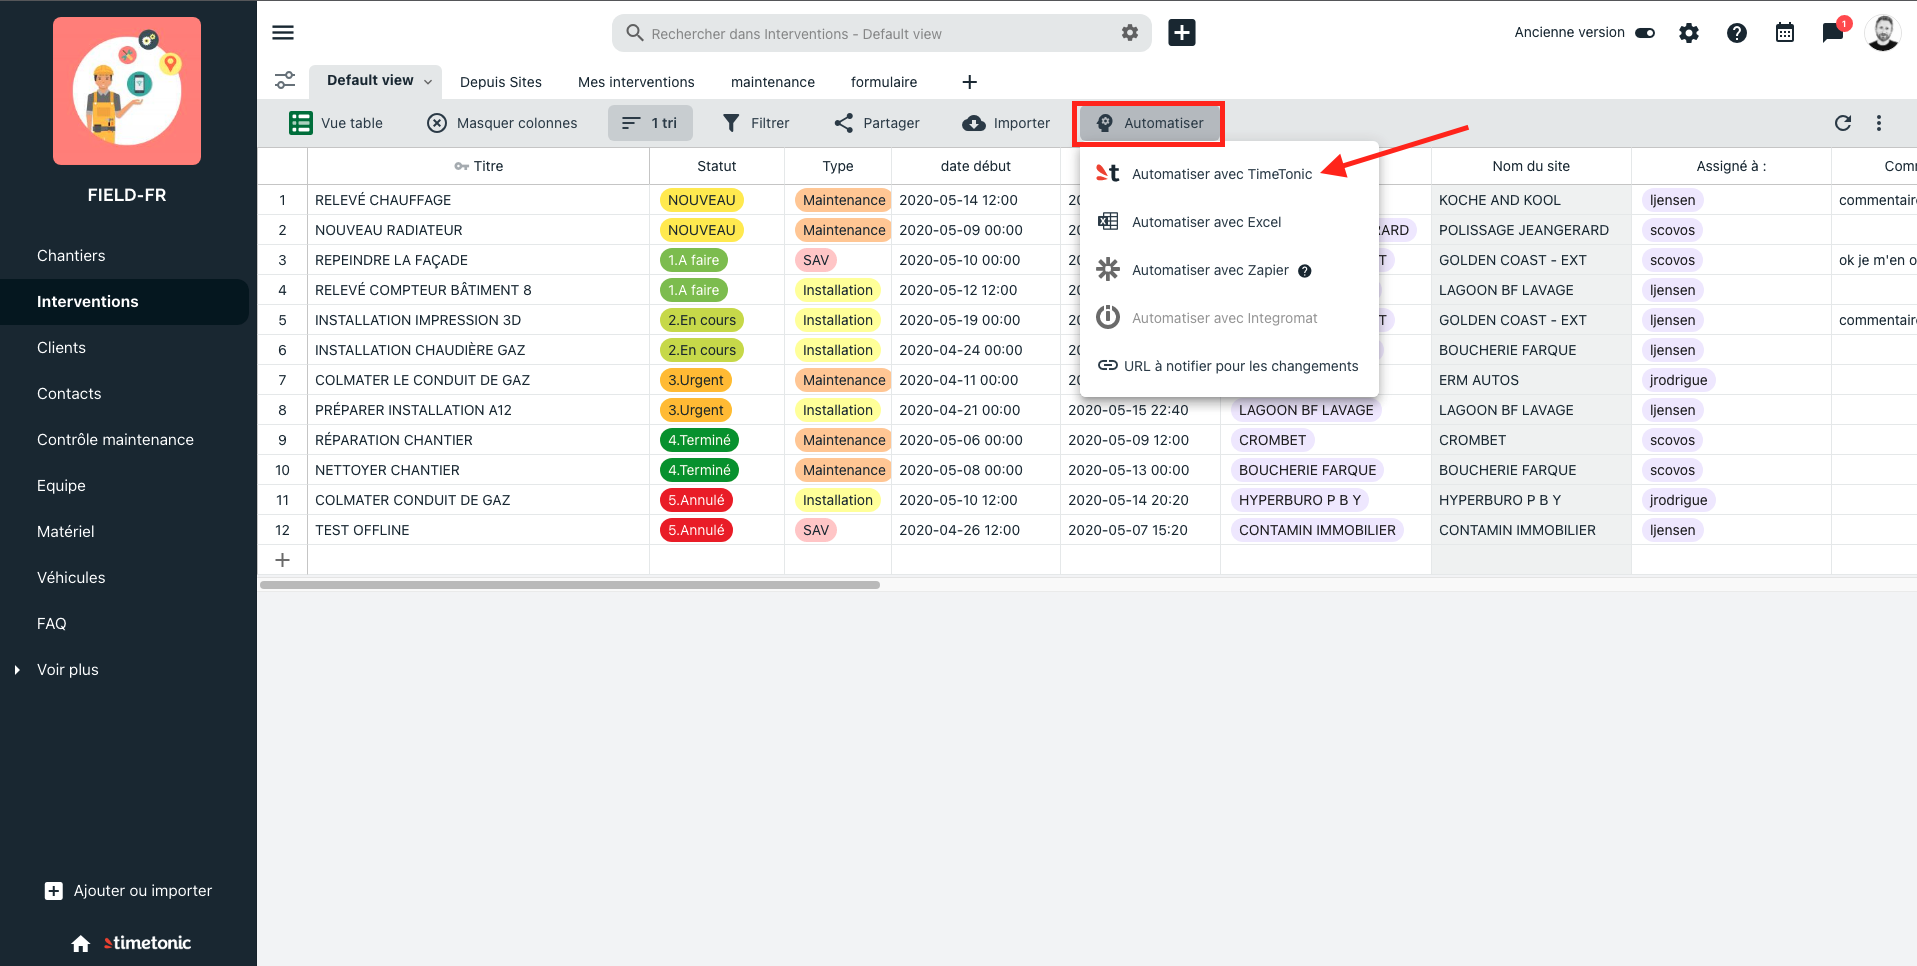This screenshot has width=1917, height=966.
Task: Switch to the Mes interventions tab
Action: [x=636, y=82]
